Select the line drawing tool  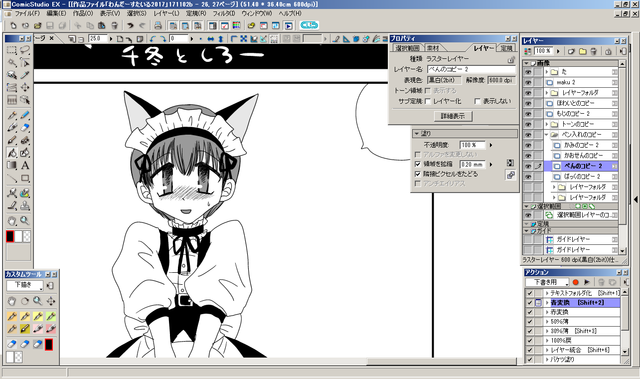(12, 178)
